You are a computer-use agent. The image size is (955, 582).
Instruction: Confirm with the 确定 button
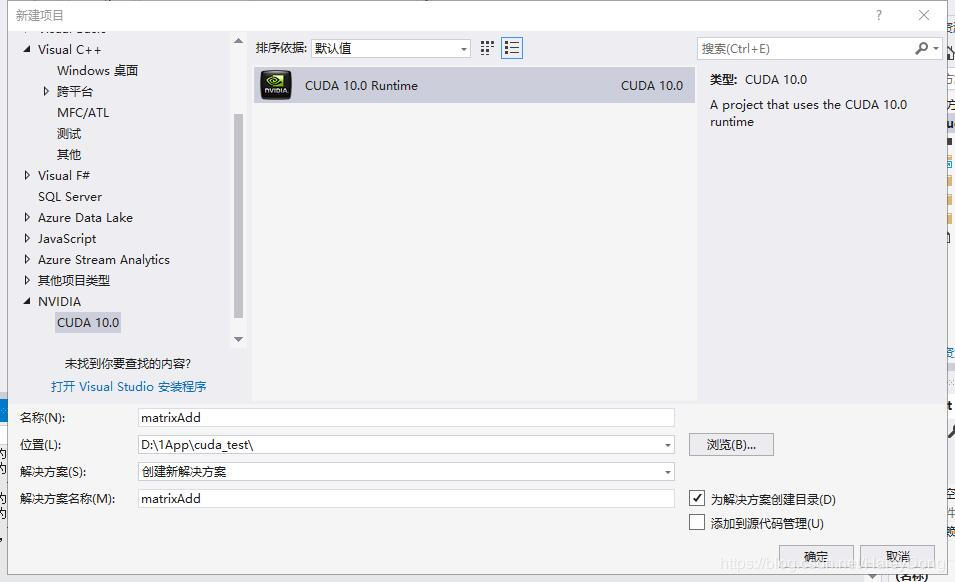coord(816,556)
